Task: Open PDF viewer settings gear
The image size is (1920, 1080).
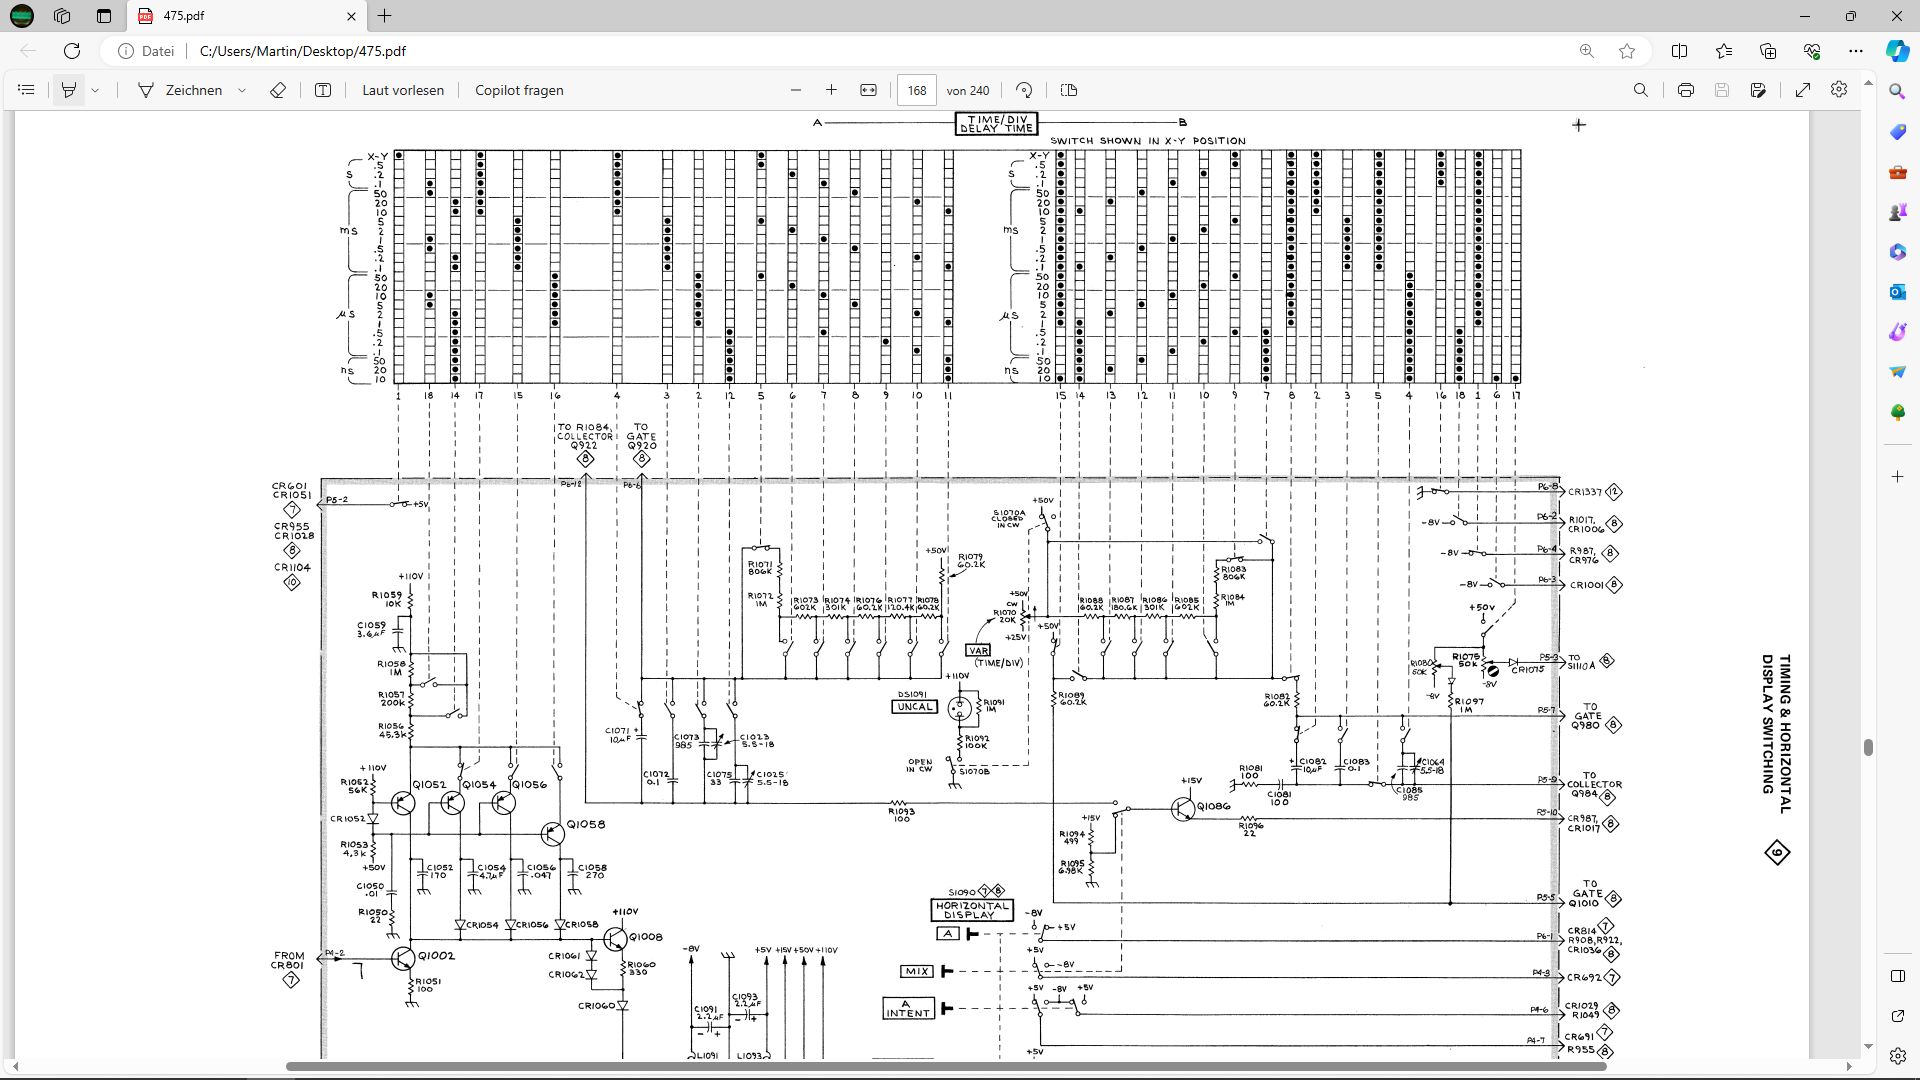Action: pos(1839,90)
